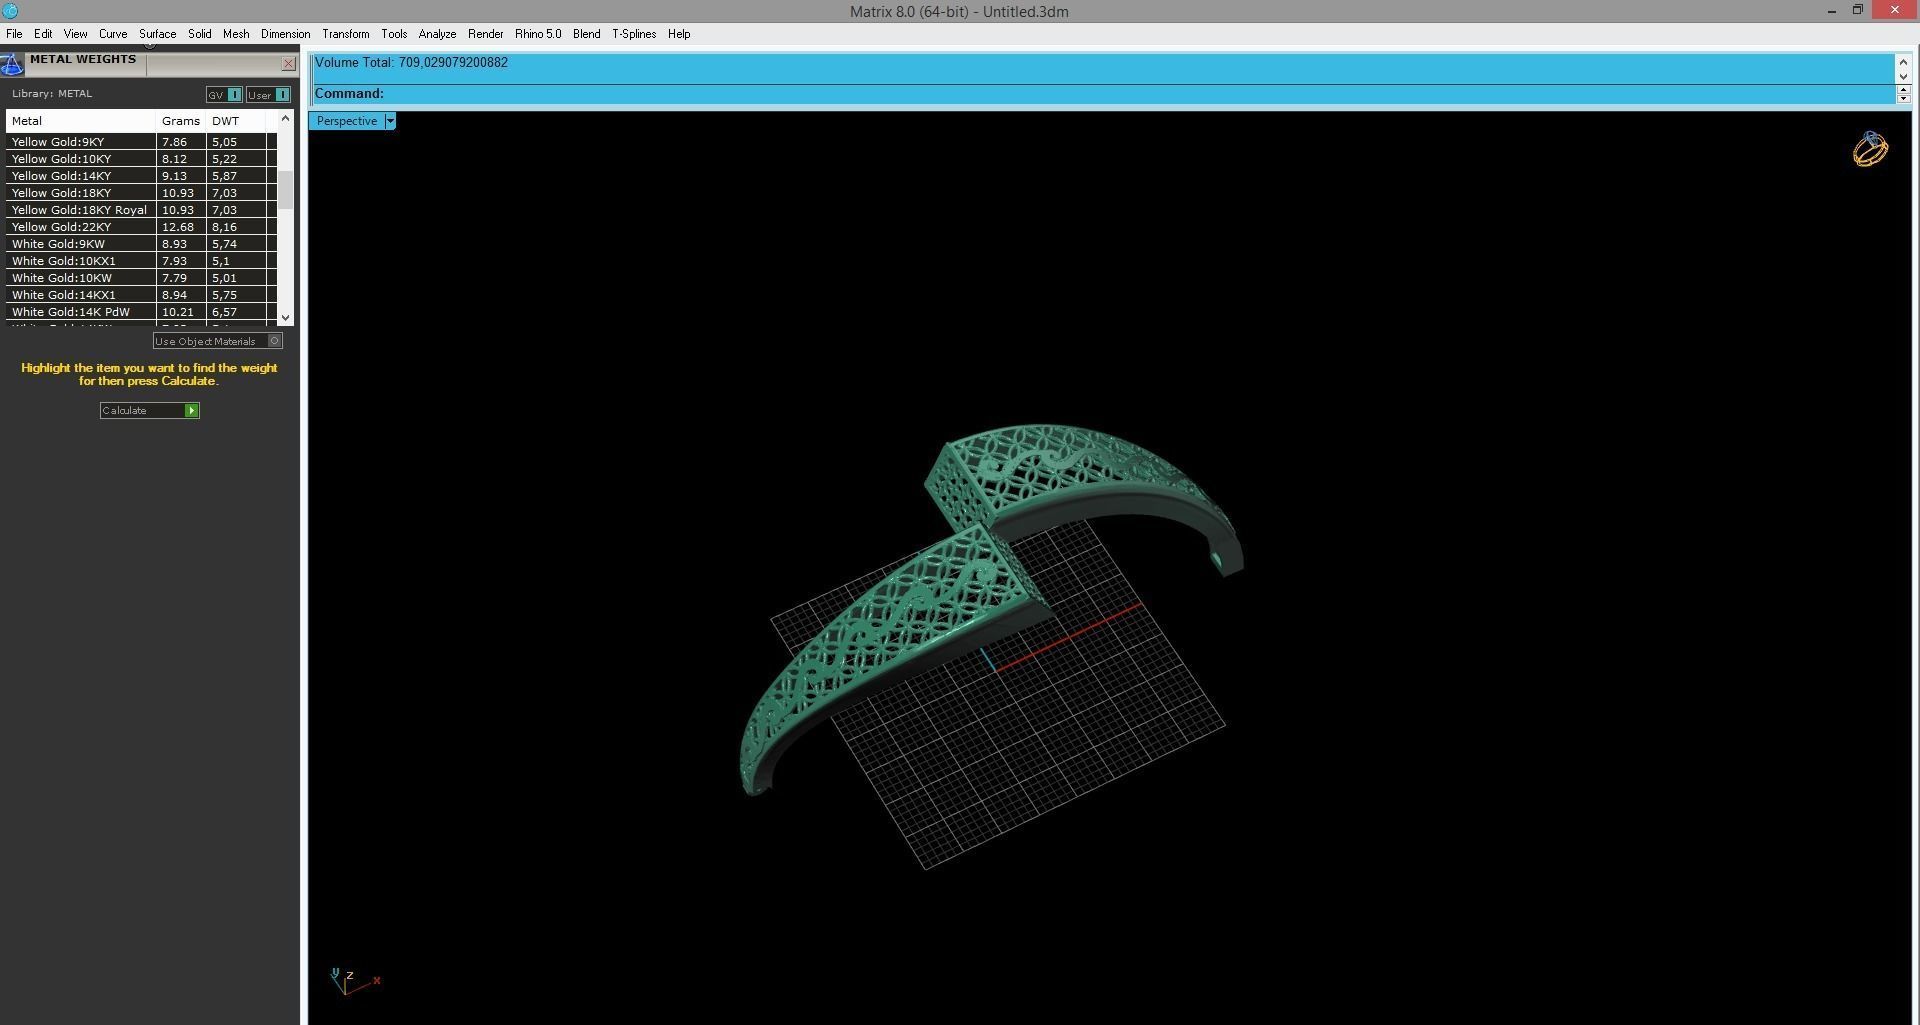Click the metal list scrollbar thumb
The width and height of the screenshot is (1920, 1025).
point(286,190)
